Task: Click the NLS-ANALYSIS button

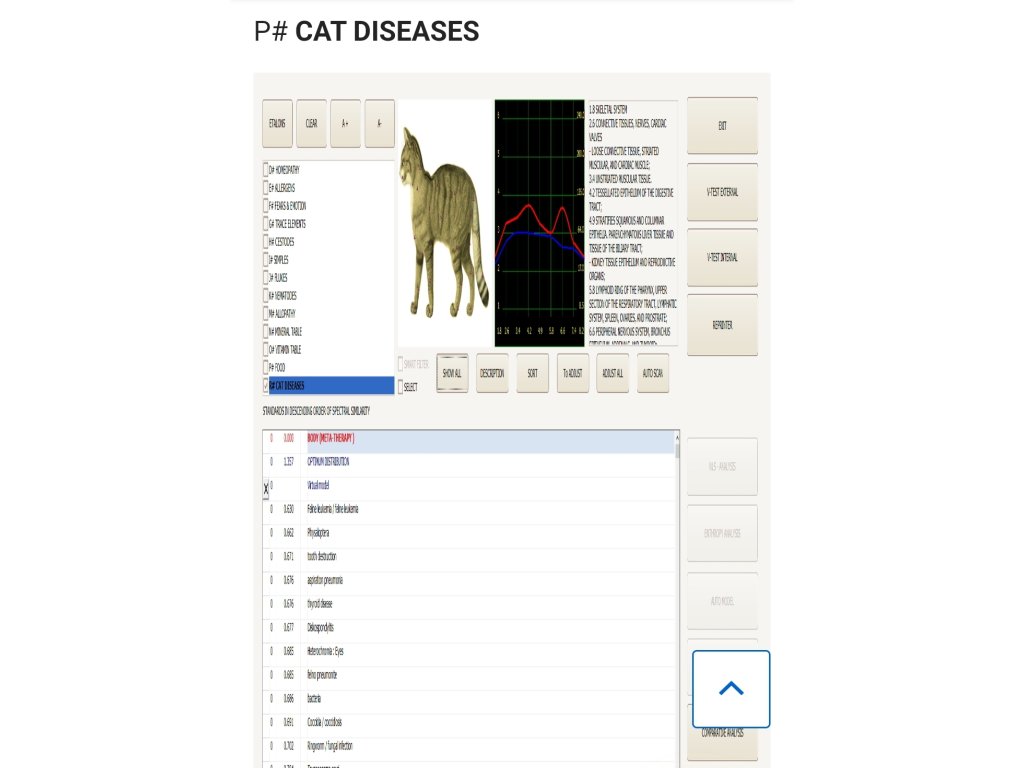Action: [x=722, y=466]
